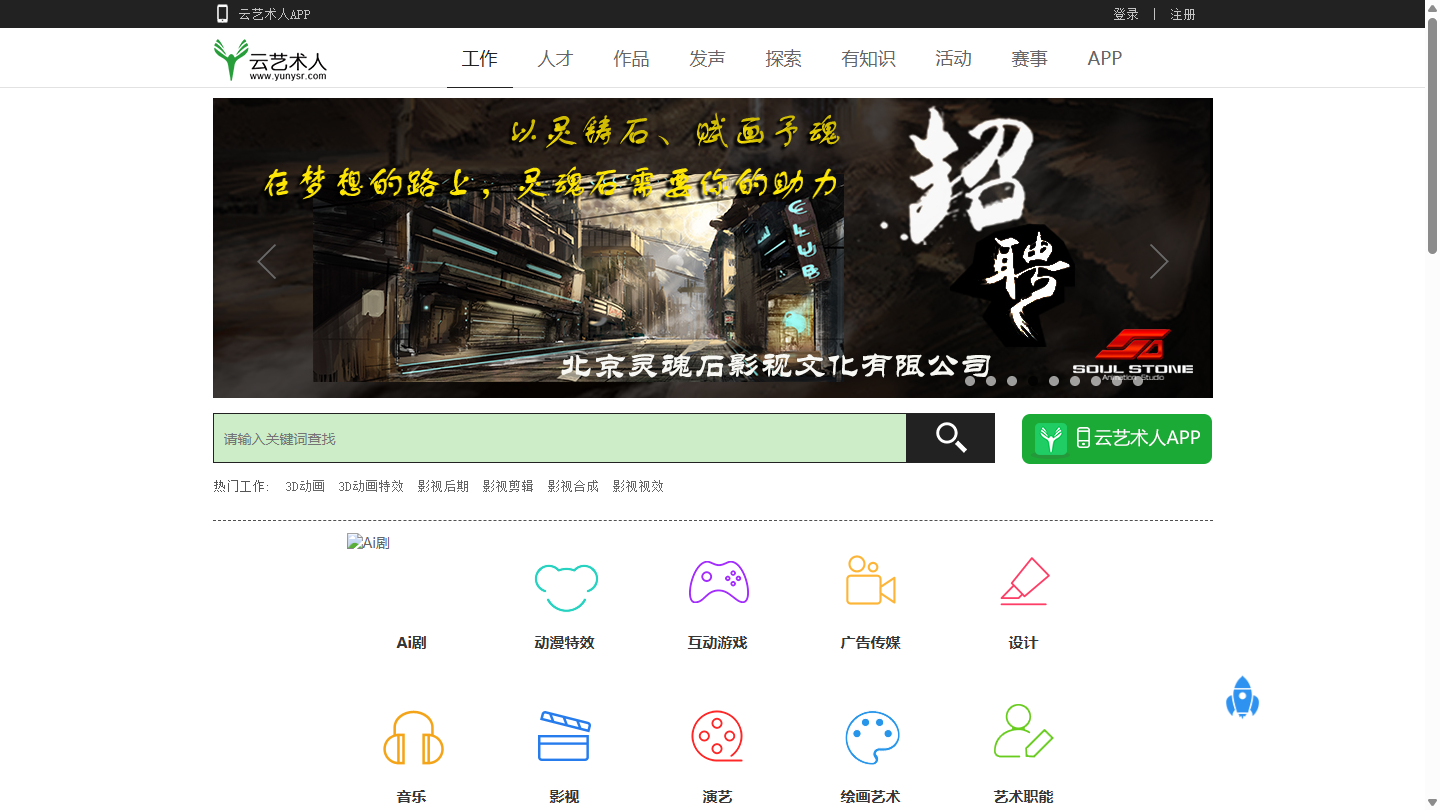The image size is (1440, 810).
Task: Select the 互动游戏 gamepad icon
Action: (x=718, y=582)
